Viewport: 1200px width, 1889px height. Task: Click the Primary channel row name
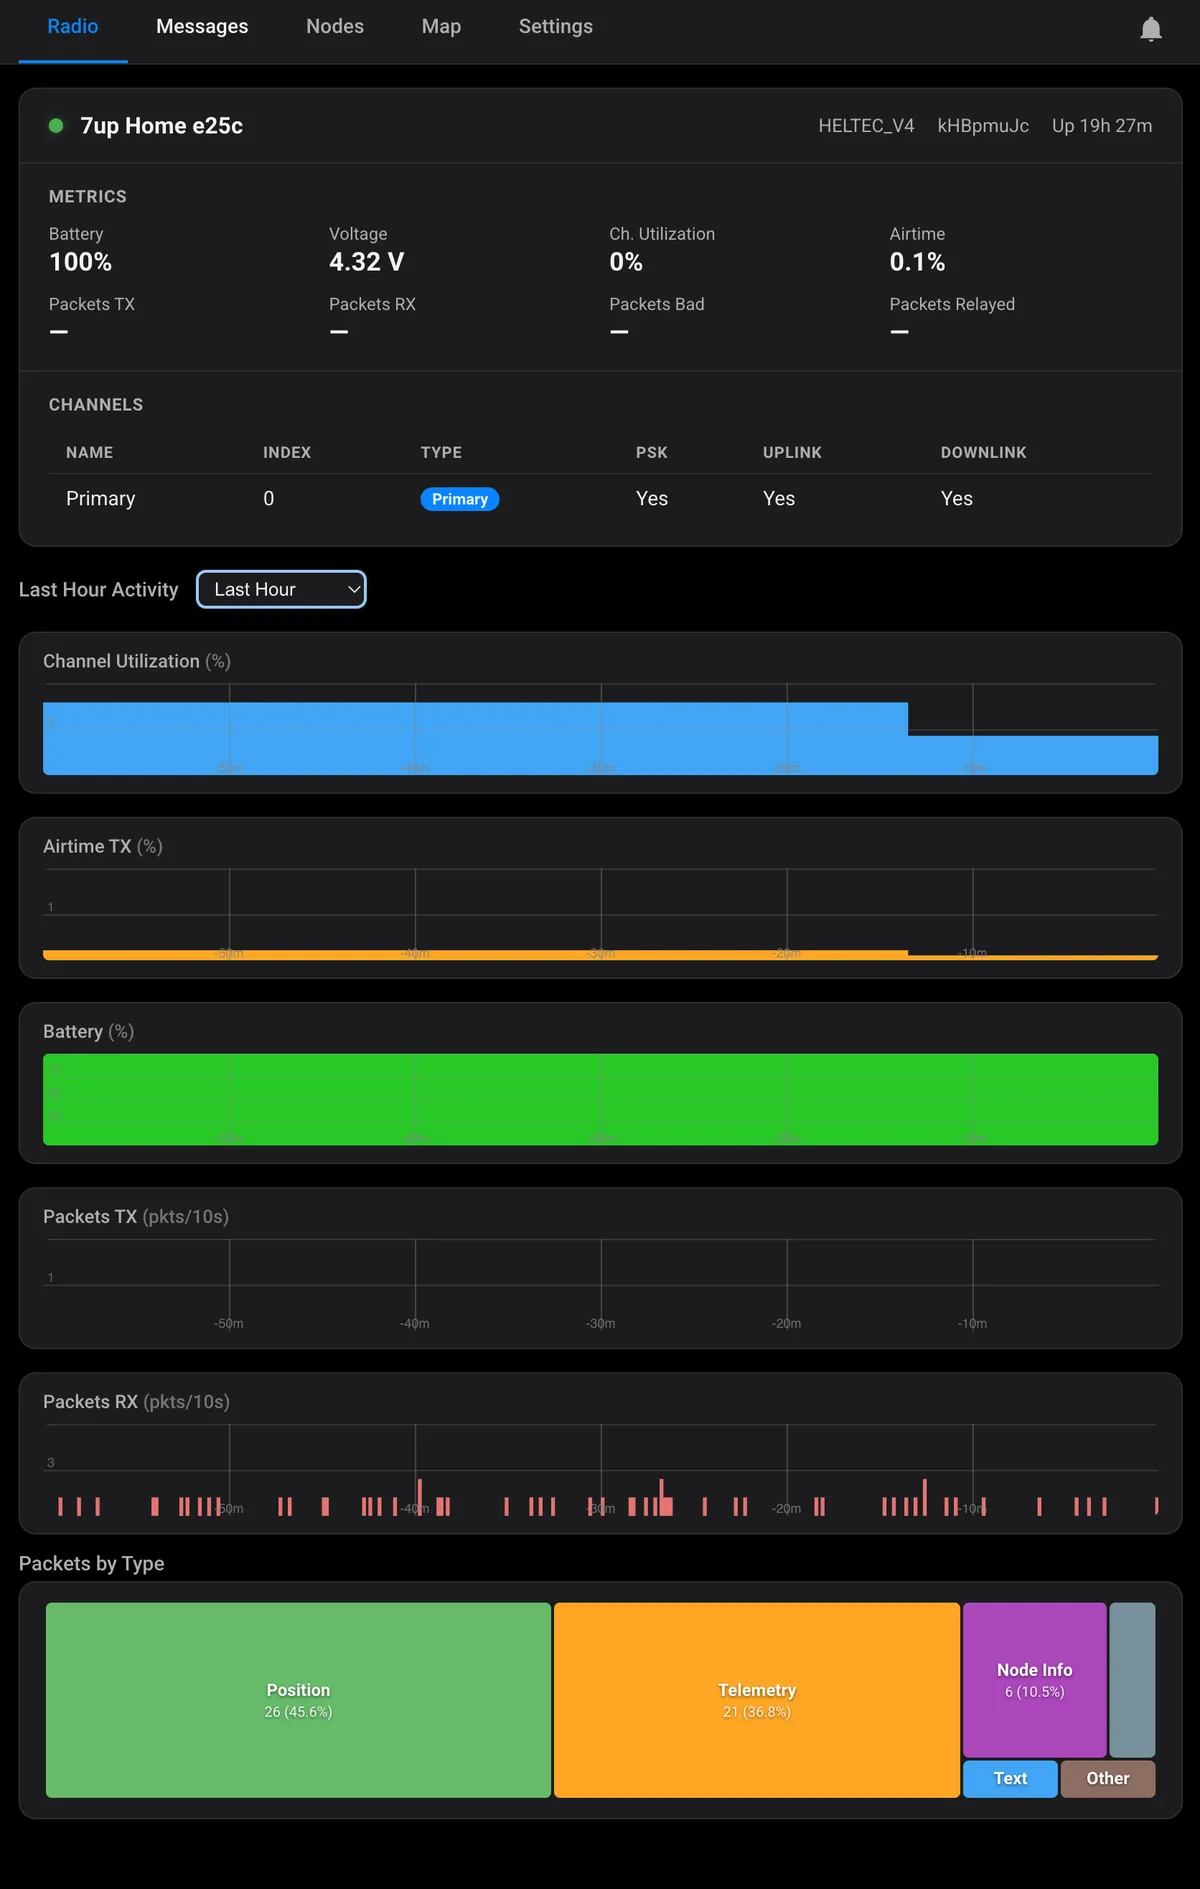tap(101, 498)
